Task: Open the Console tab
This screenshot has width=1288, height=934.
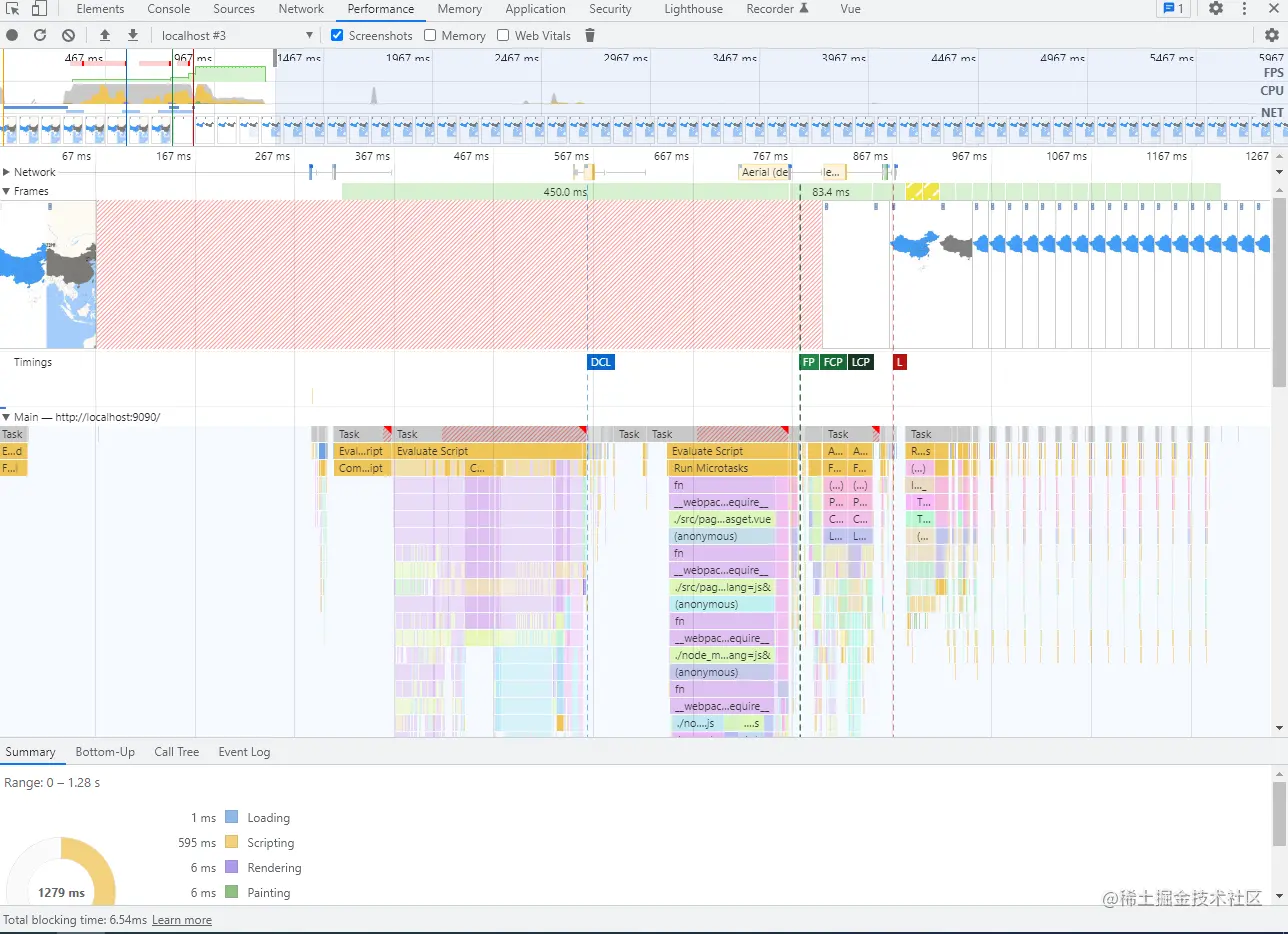Action: (x=169, y=9)
